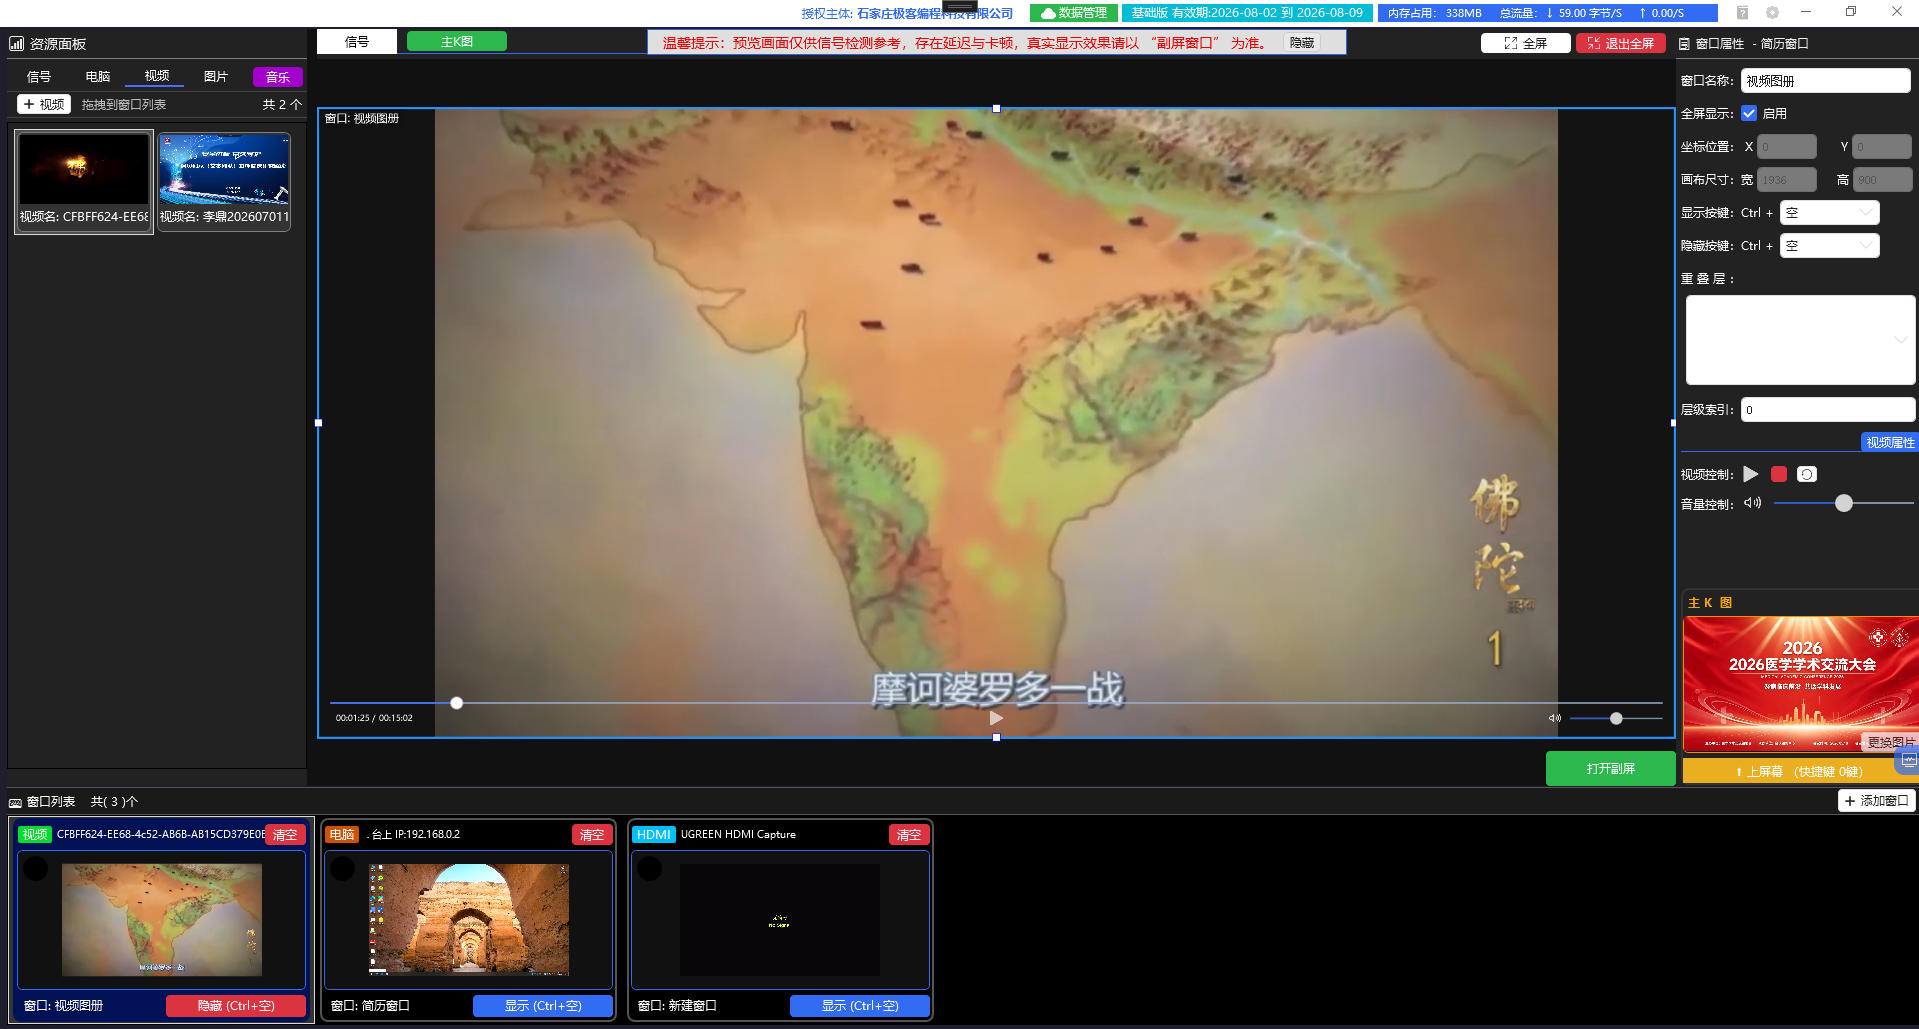The image size is (1919, 1029).
Task: Click the preview player speaker icon
Action: click(x=1555, y=718)
